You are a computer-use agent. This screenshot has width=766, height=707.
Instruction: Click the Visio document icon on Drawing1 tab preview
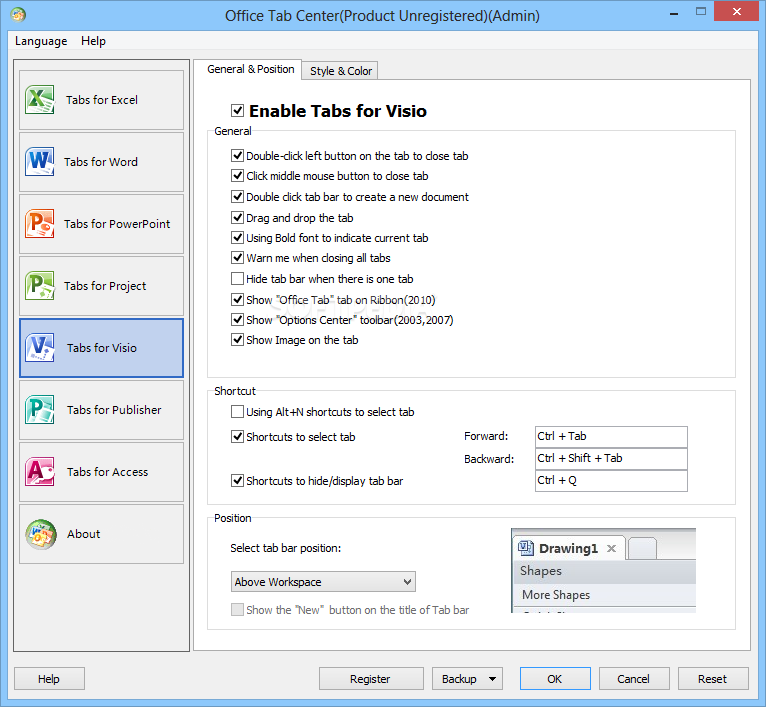pos(526,548)
